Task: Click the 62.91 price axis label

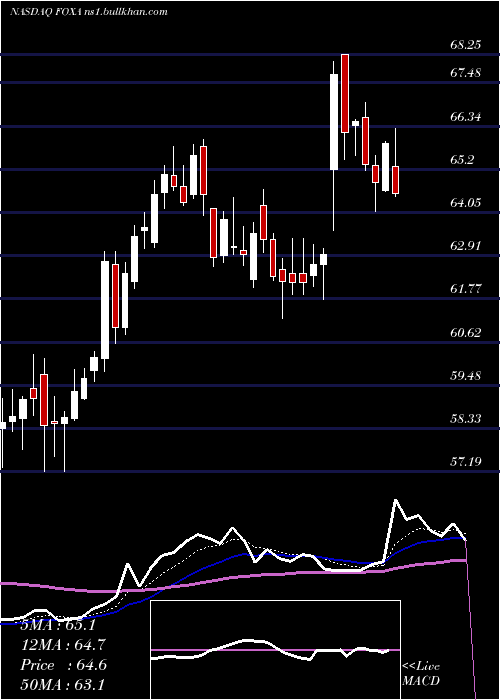Action: 466,246
